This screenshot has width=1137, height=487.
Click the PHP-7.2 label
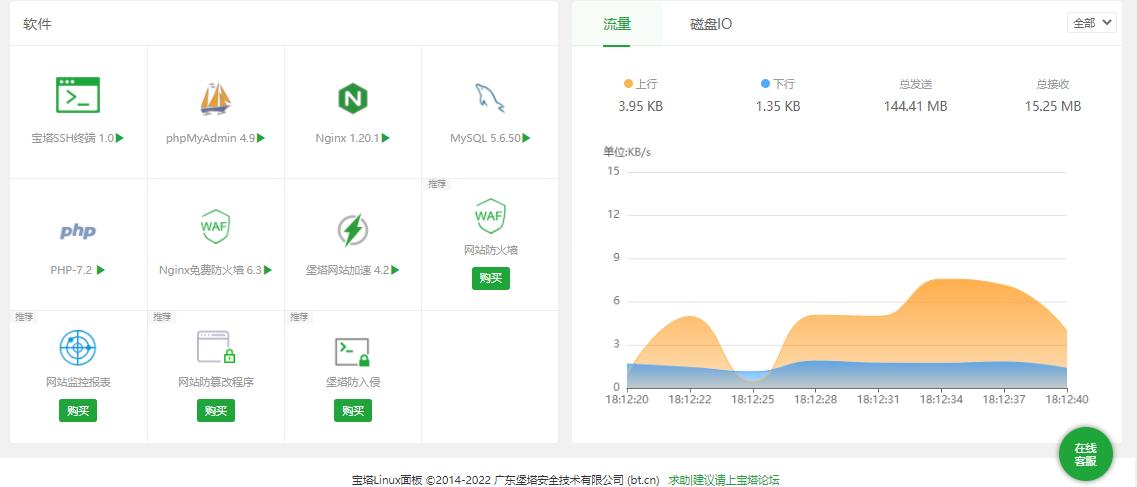[x=71, y=270]
